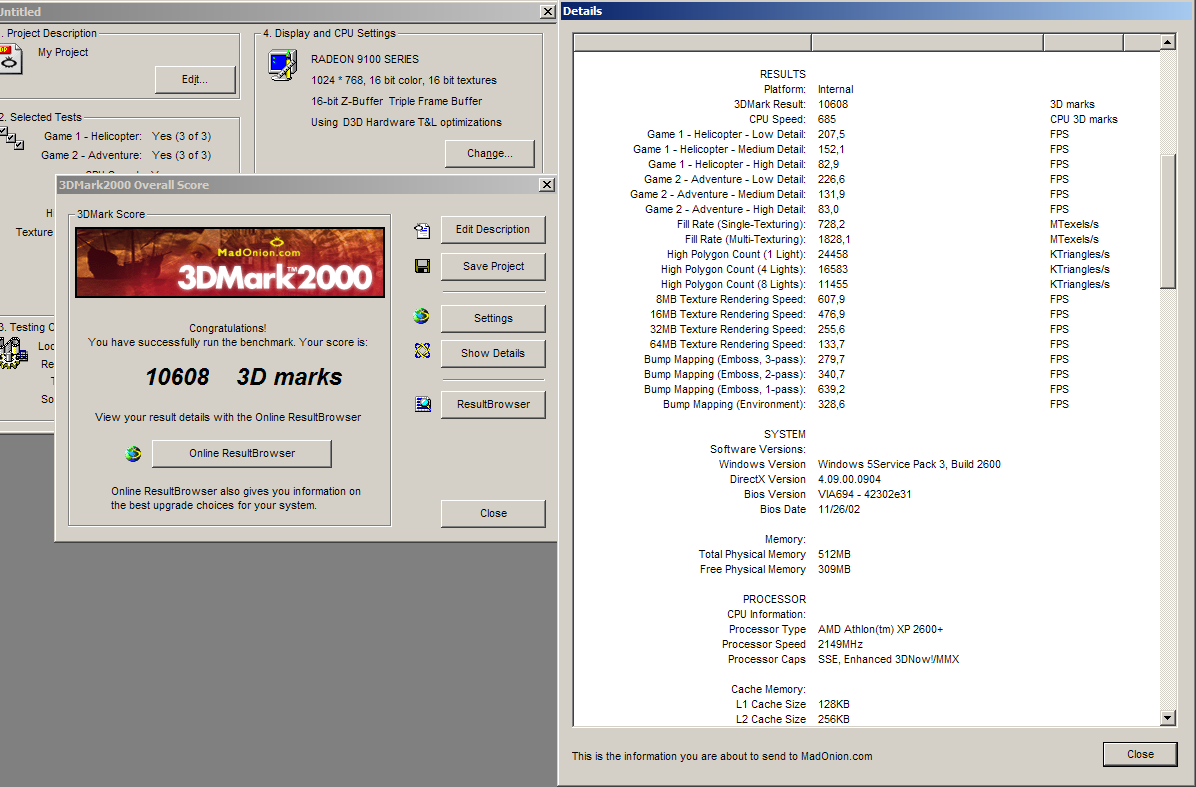Close the 3DMark Score dialog with Close button

(x=493, y=513)
